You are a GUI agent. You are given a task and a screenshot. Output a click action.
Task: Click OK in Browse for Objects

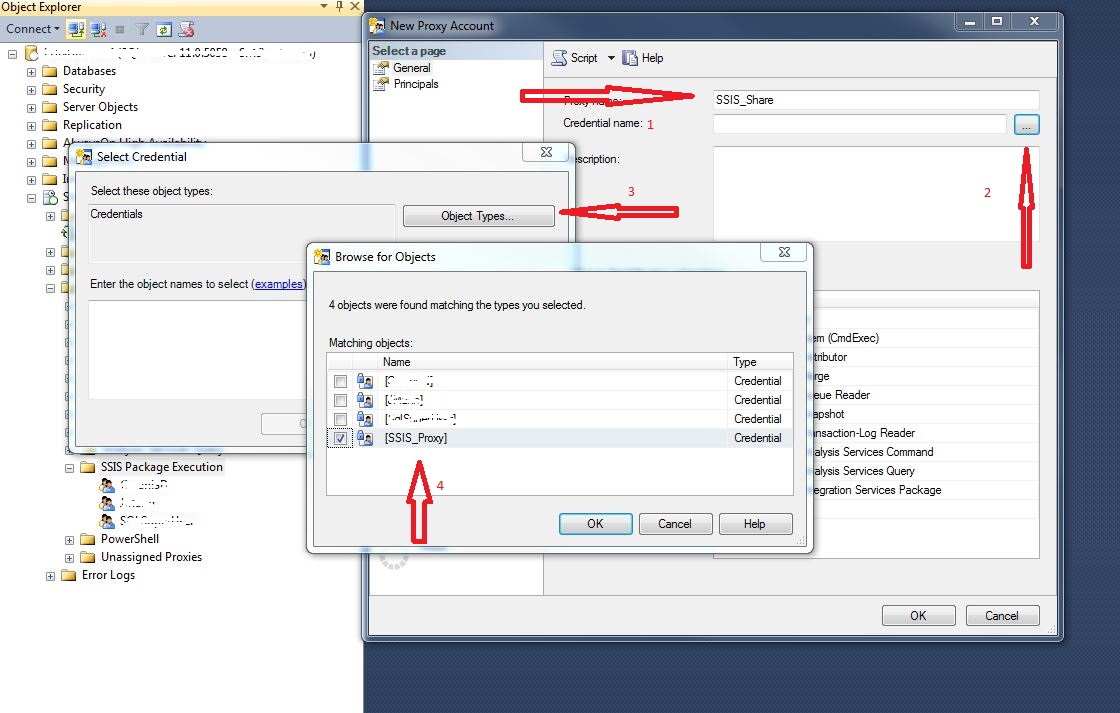[x=595, y=524]
